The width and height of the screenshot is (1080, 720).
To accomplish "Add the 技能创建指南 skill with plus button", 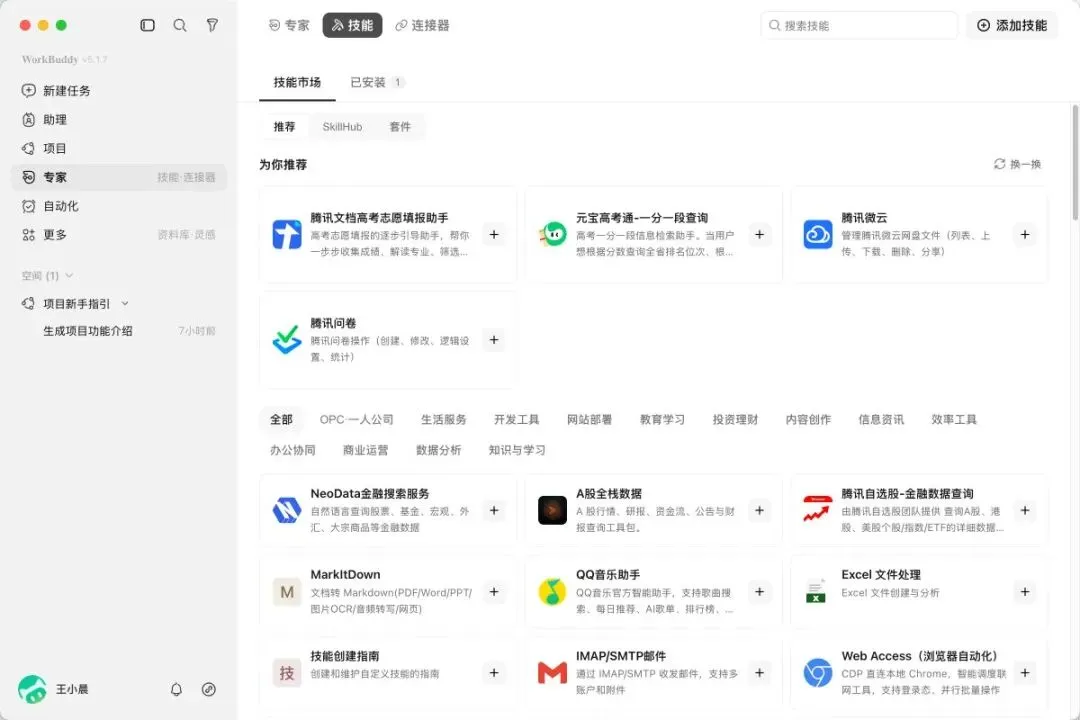I will tap(494, 673).
